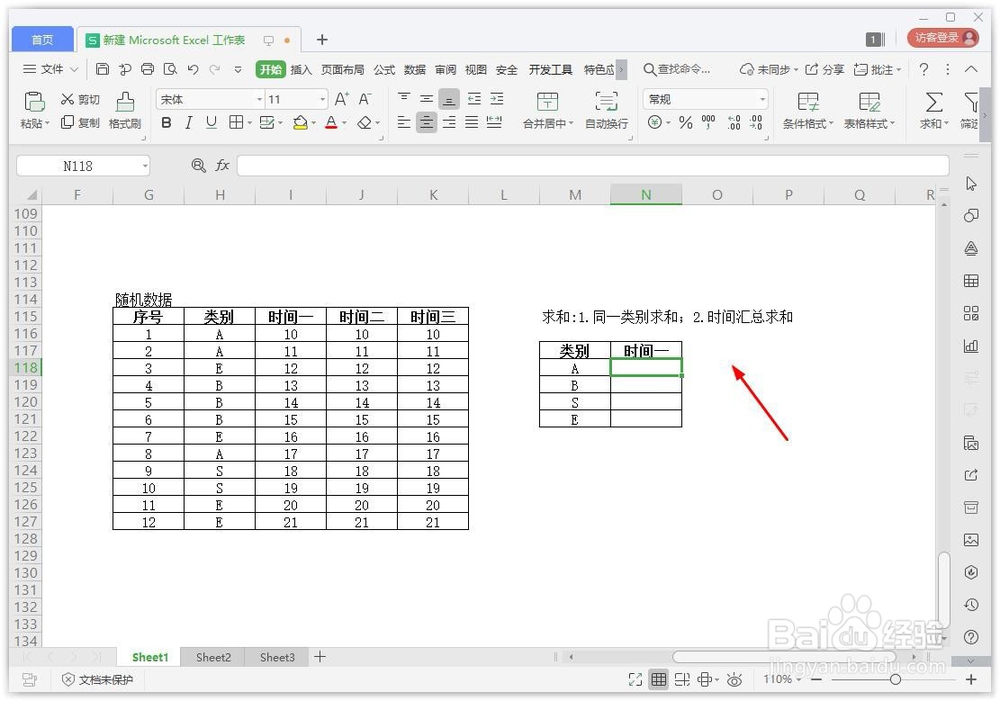Open a new document tab with plus
The width and height of the screenshot is (1000, 701).
click(x=322, y=40)
